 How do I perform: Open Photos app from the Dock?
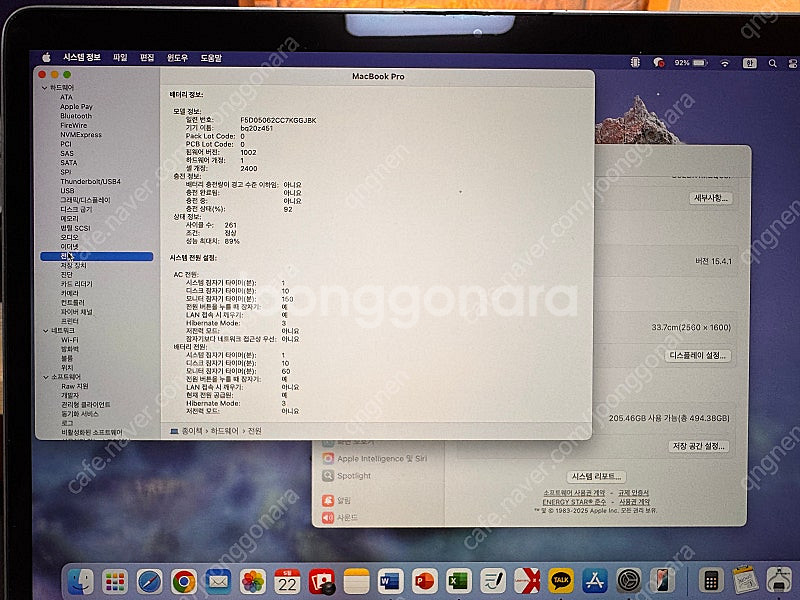(253, 581)
